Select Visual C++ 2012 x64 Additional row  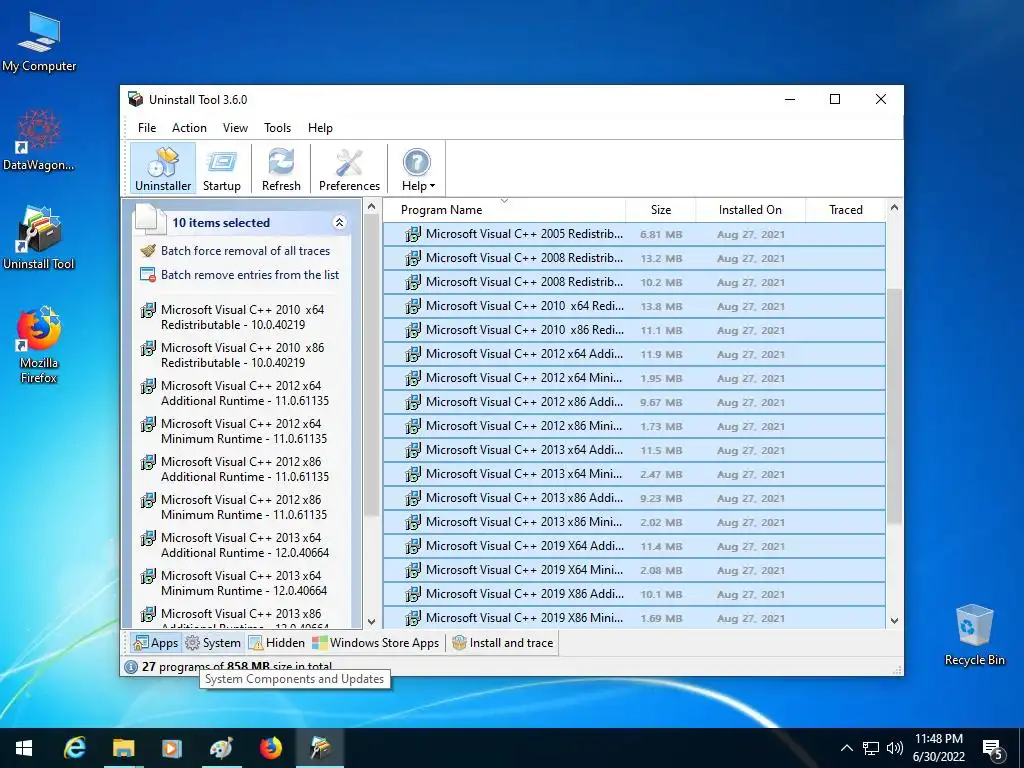tap(634, 354)
